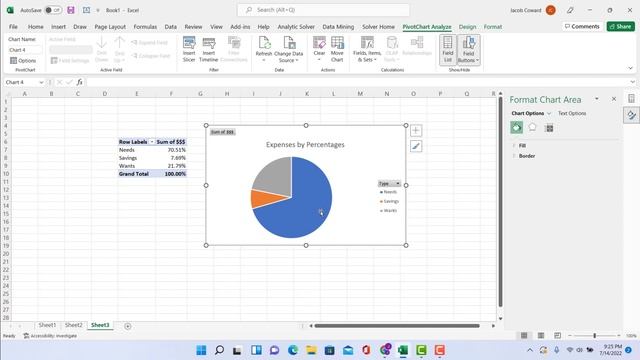Viewport: 640px width, 360px height.
Task: Open the Formulas tab
Action: tap(145, 27)
